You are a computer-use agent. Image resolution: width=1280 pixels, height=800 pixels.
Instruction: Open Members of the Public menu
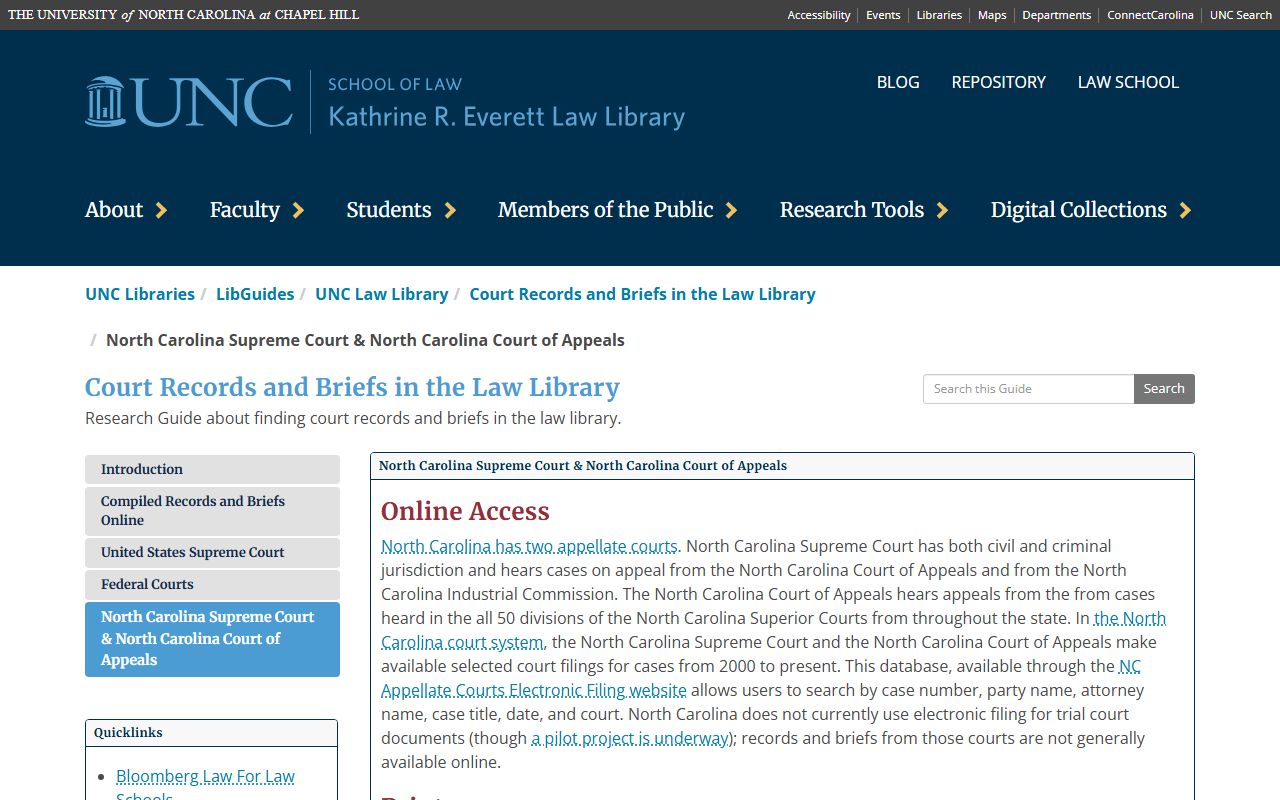(x=606, y=210)
